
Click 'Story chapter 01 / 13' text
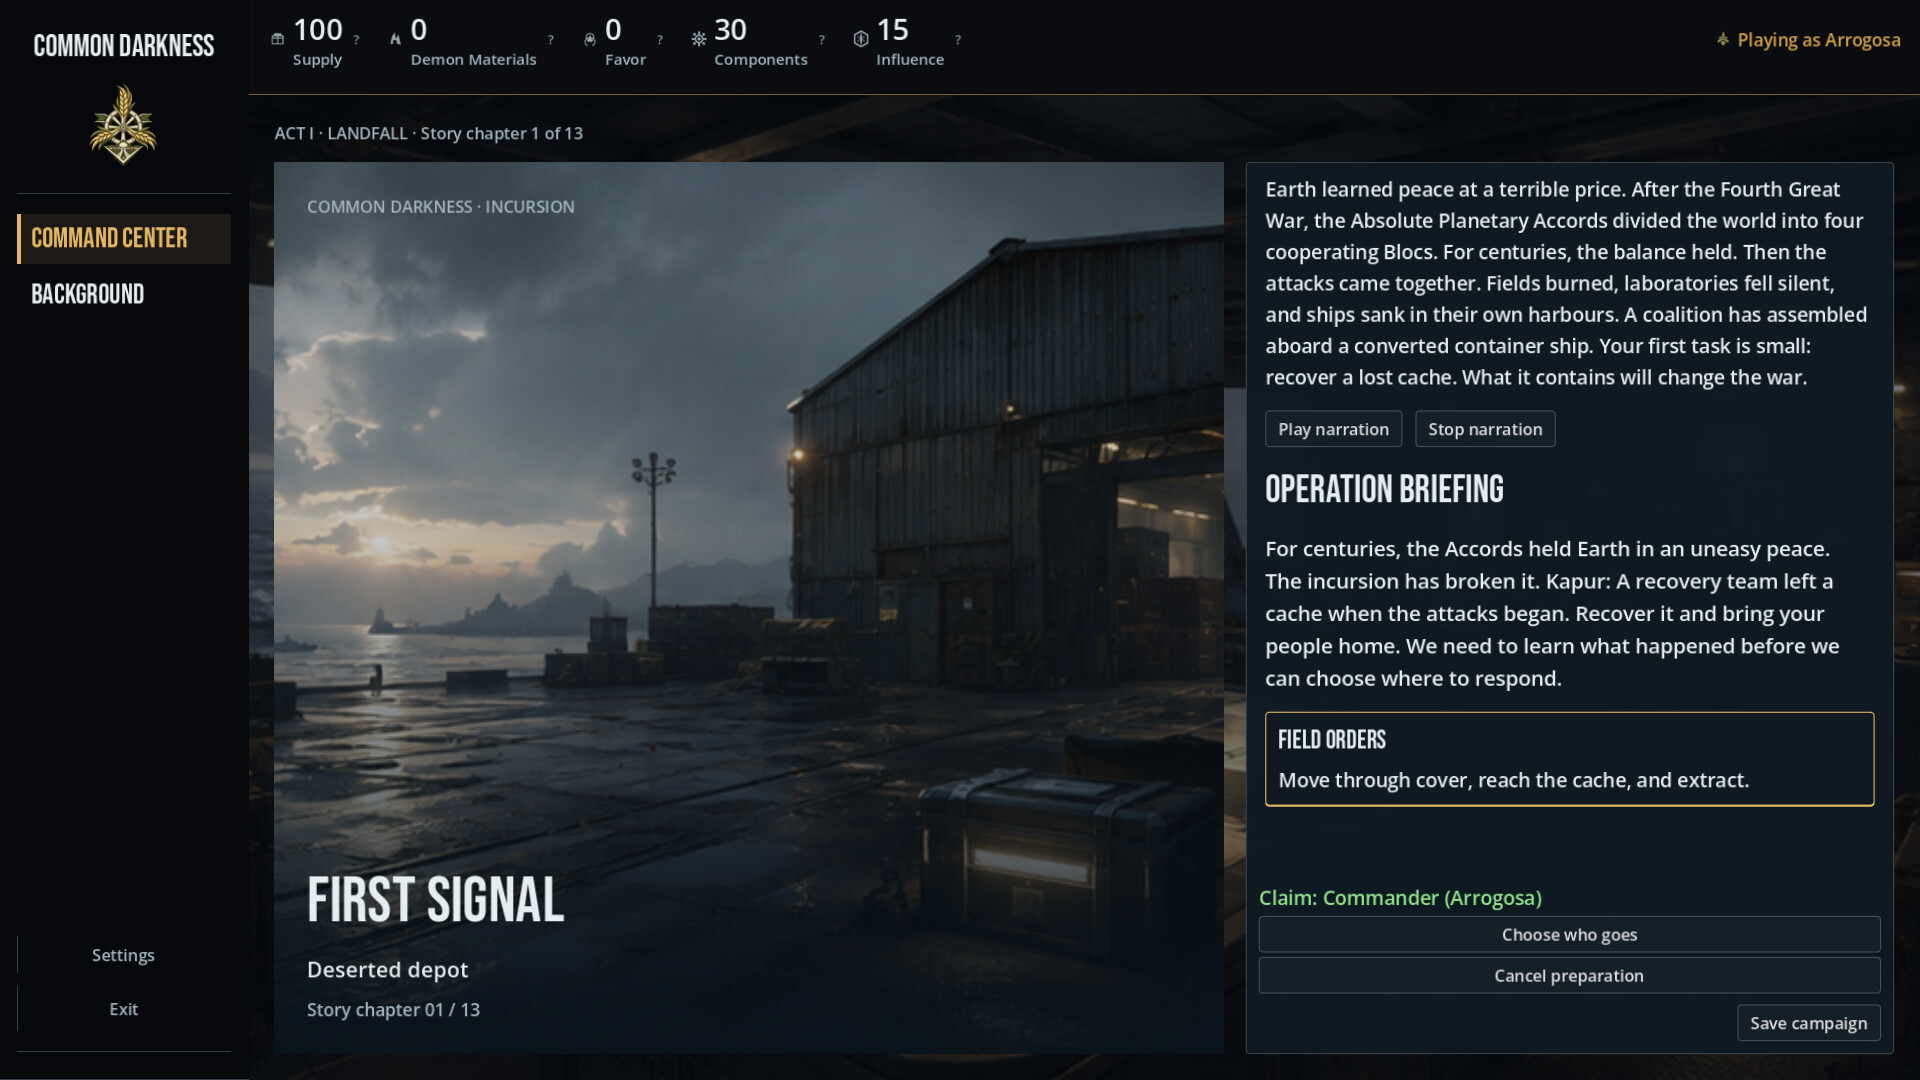tap(393, 1010)
